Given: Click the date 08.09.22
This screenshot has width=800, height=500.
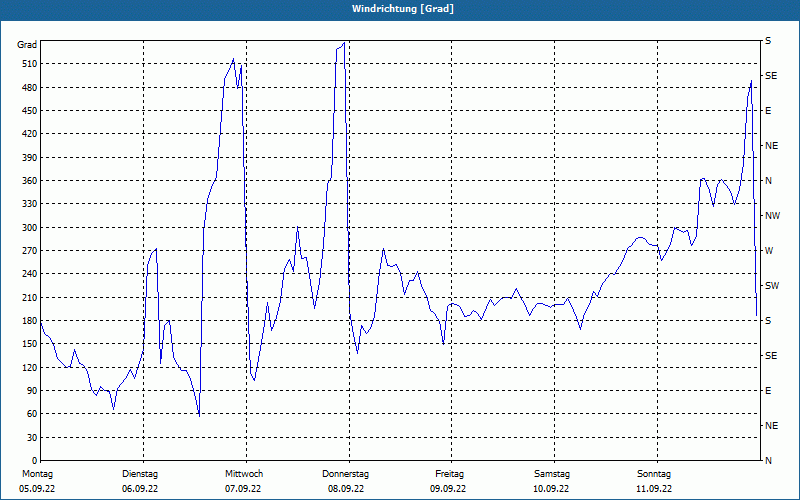Looking at the screenshot, I should click(346, 489).
